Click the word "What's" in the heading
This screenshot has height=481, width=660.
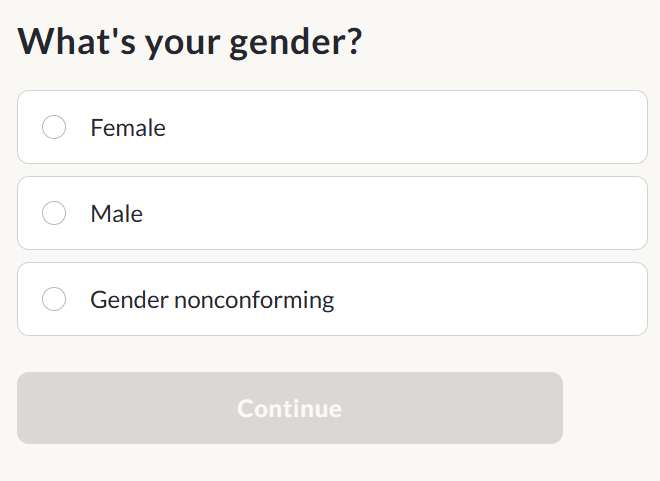(x=77, y=41)
